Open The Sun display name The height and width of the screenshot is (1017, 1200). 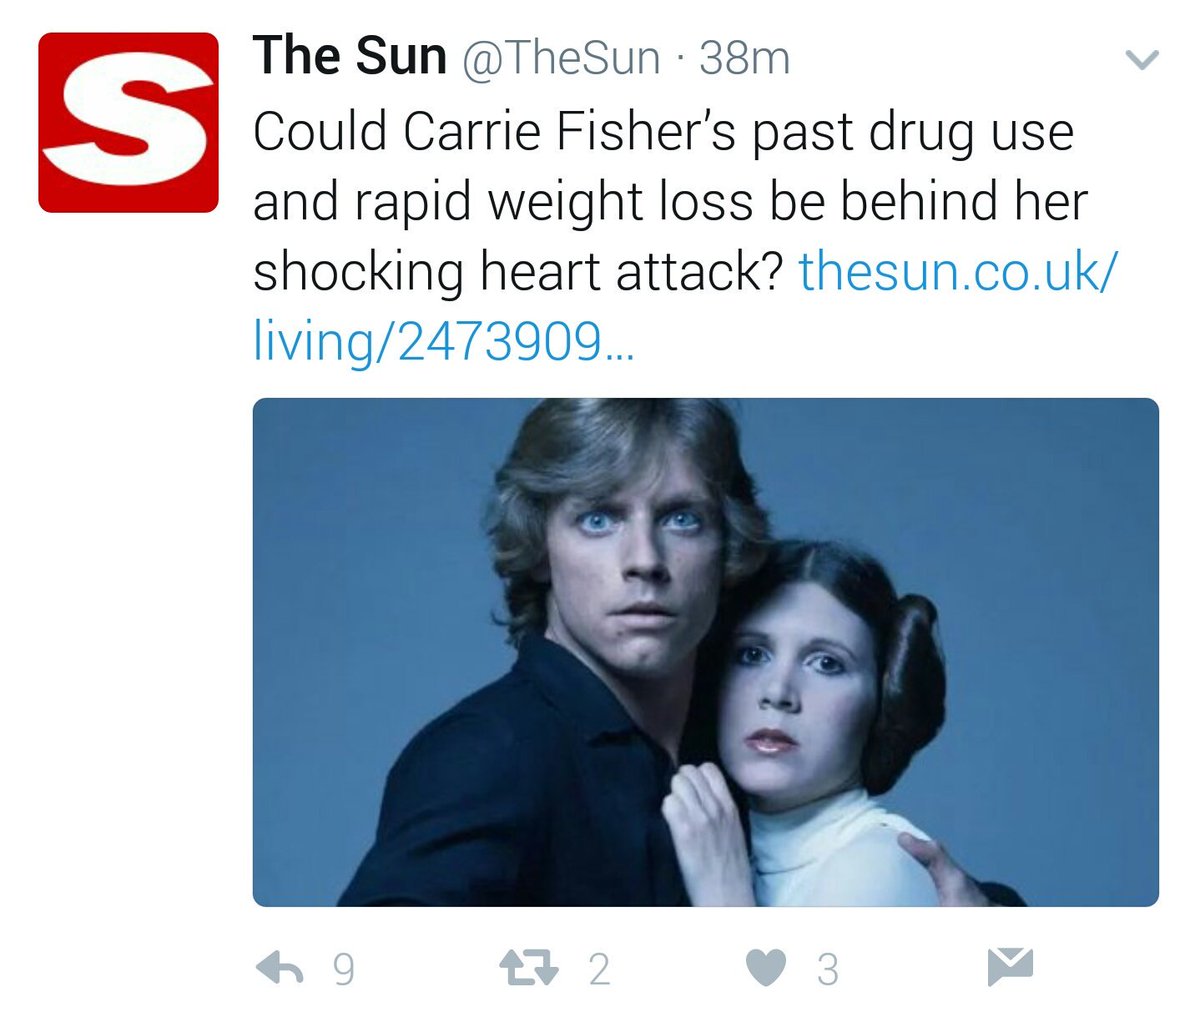pyautogui.click(x=349, y=56)
